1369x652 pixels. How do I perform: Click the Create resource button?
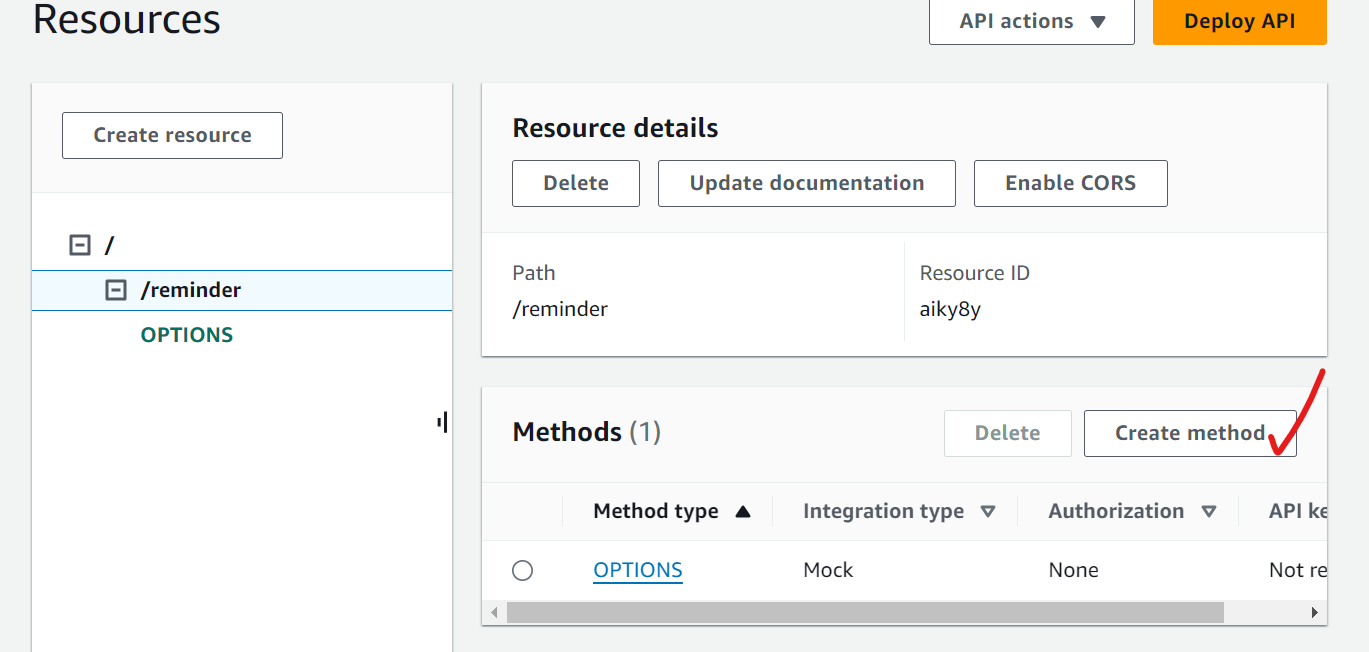pyautogui.click(x=172, y=135)
